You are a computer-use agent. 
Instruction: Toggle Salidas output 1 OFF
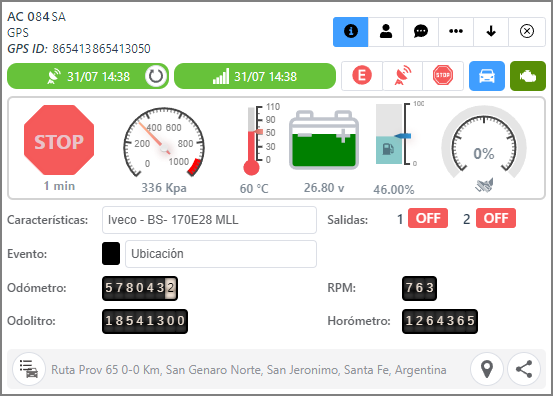(428, 218)
